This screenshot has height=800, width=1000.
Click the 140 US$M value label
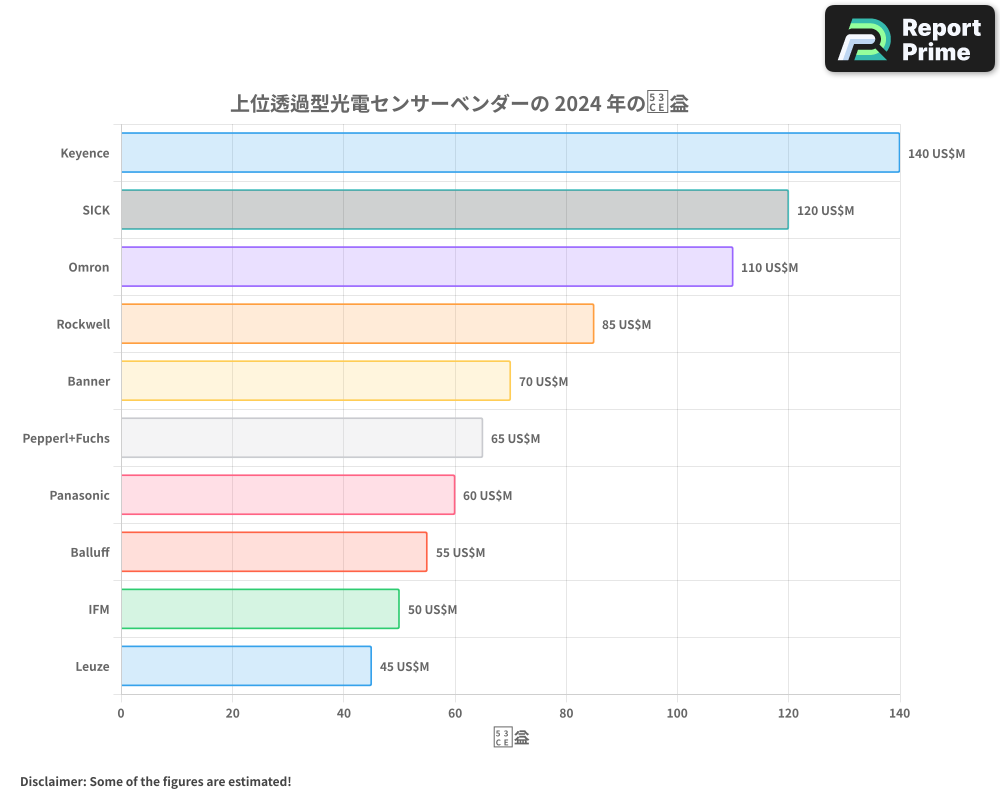tap(937, 153)
